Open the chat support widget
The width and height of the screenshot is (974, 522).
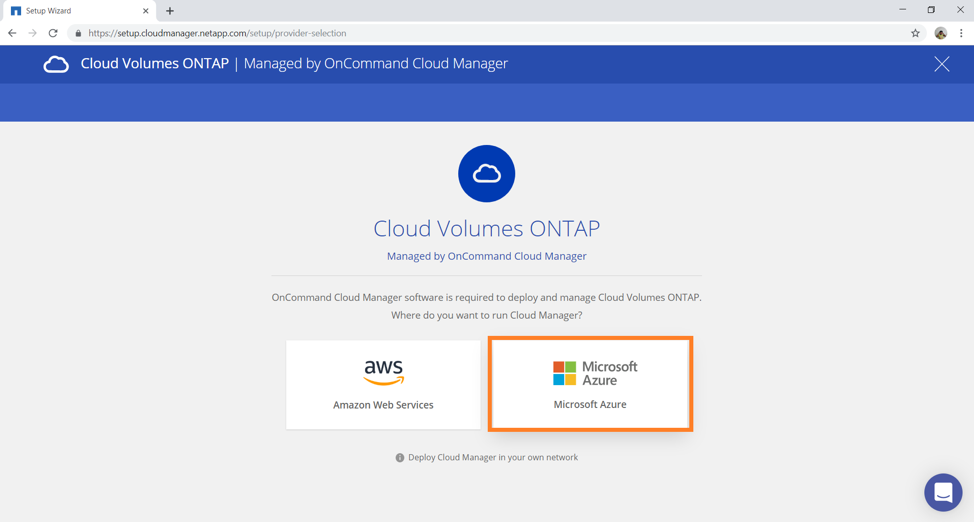pos(942,492)
